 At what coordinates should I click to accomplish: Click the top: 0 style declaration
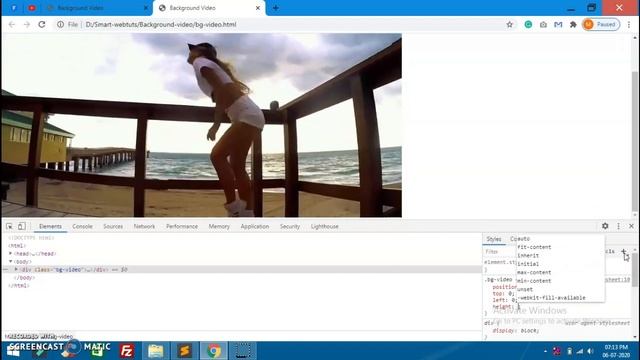(503, 293)
